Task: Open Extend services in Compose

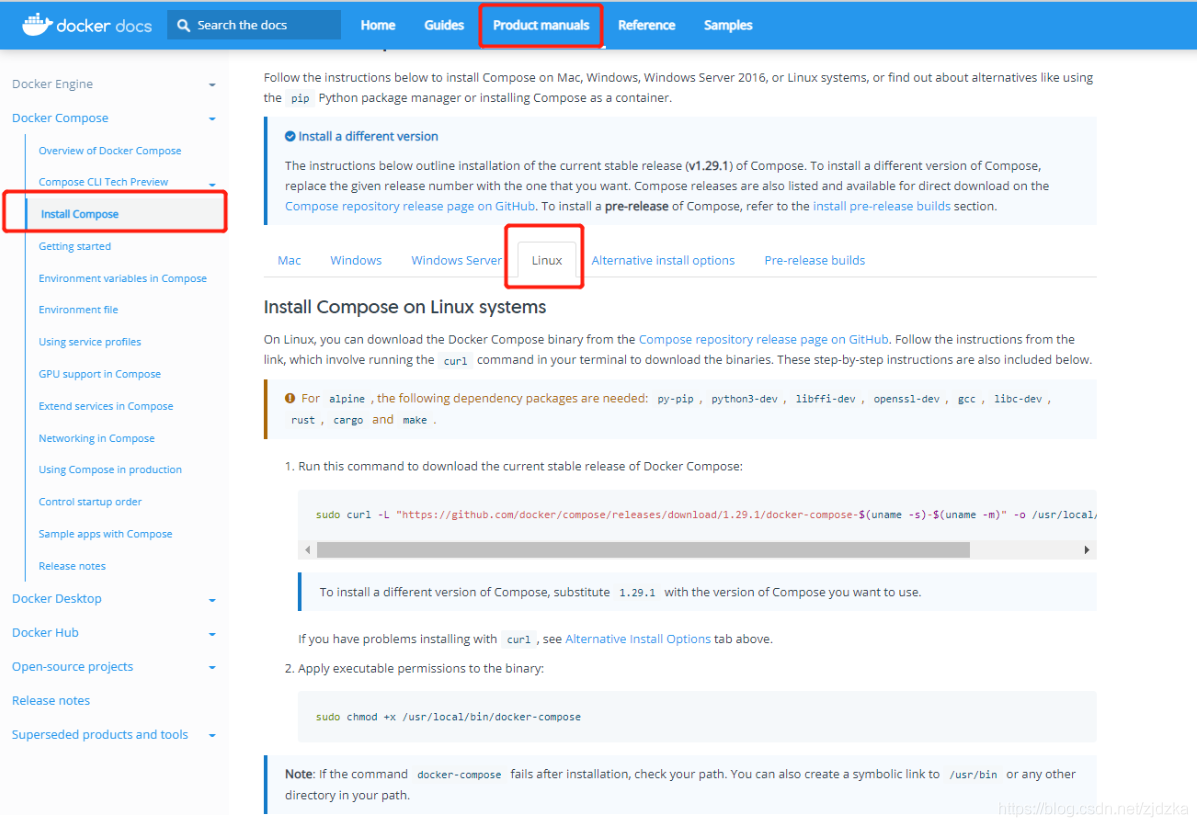Action: click(106, 406)
